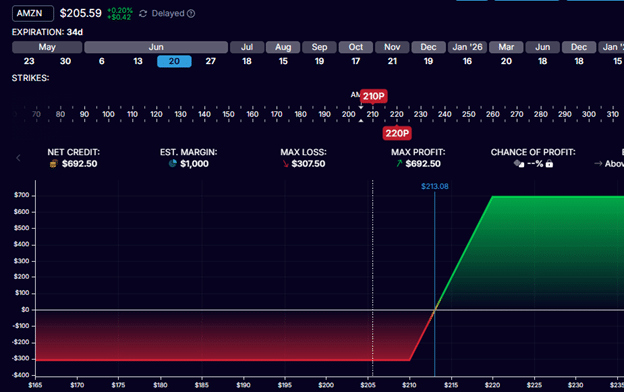Click the AMZN ticker symbol box
Viewport: 624px width, 392px height.
tap(33, 14)
